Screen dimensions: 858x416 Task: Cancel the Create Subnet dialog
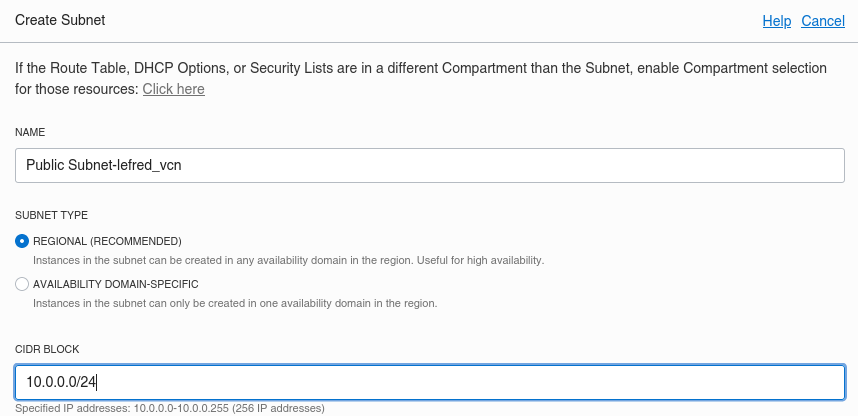pos(823,21)
